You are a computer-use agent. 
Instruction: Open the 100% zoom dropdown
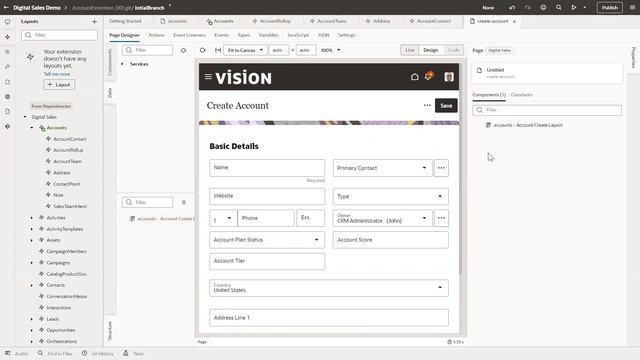coord(330,50)
